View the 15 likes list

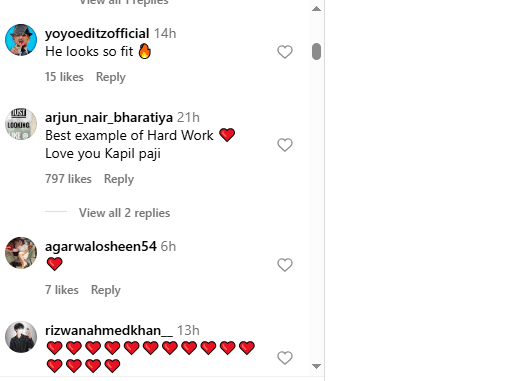click(x=64, y=77)
